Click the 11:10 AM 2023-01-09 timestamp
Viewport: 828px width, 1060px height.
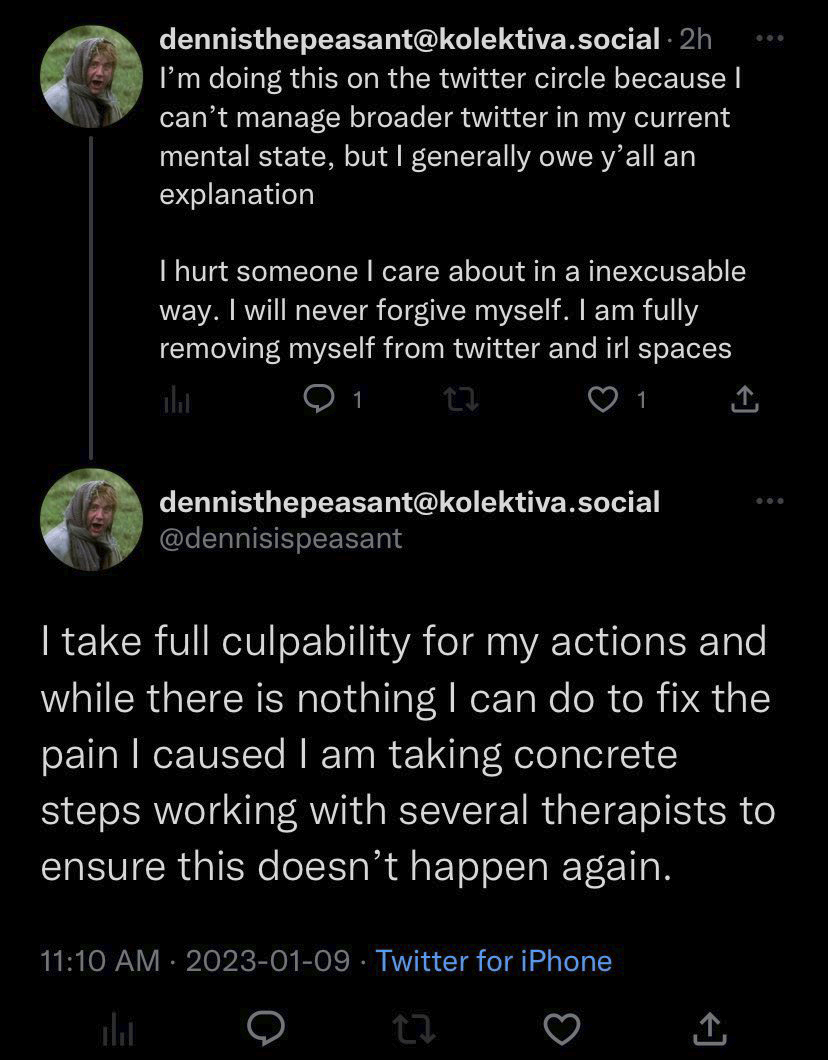pyautogui.click(x=195, y=961)
